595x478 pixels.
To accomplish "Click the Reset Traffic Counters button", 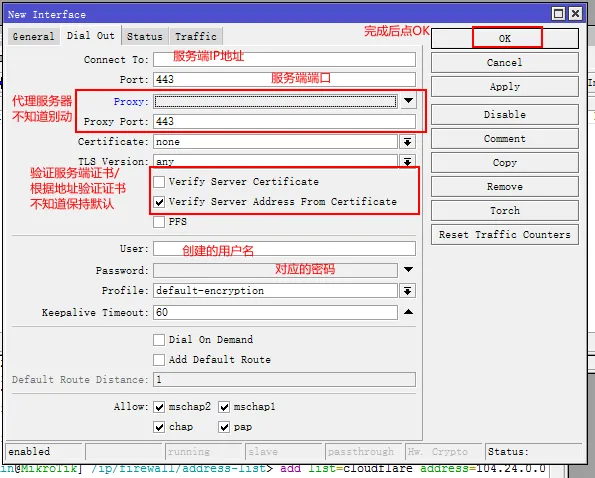I will pos(505,234).
